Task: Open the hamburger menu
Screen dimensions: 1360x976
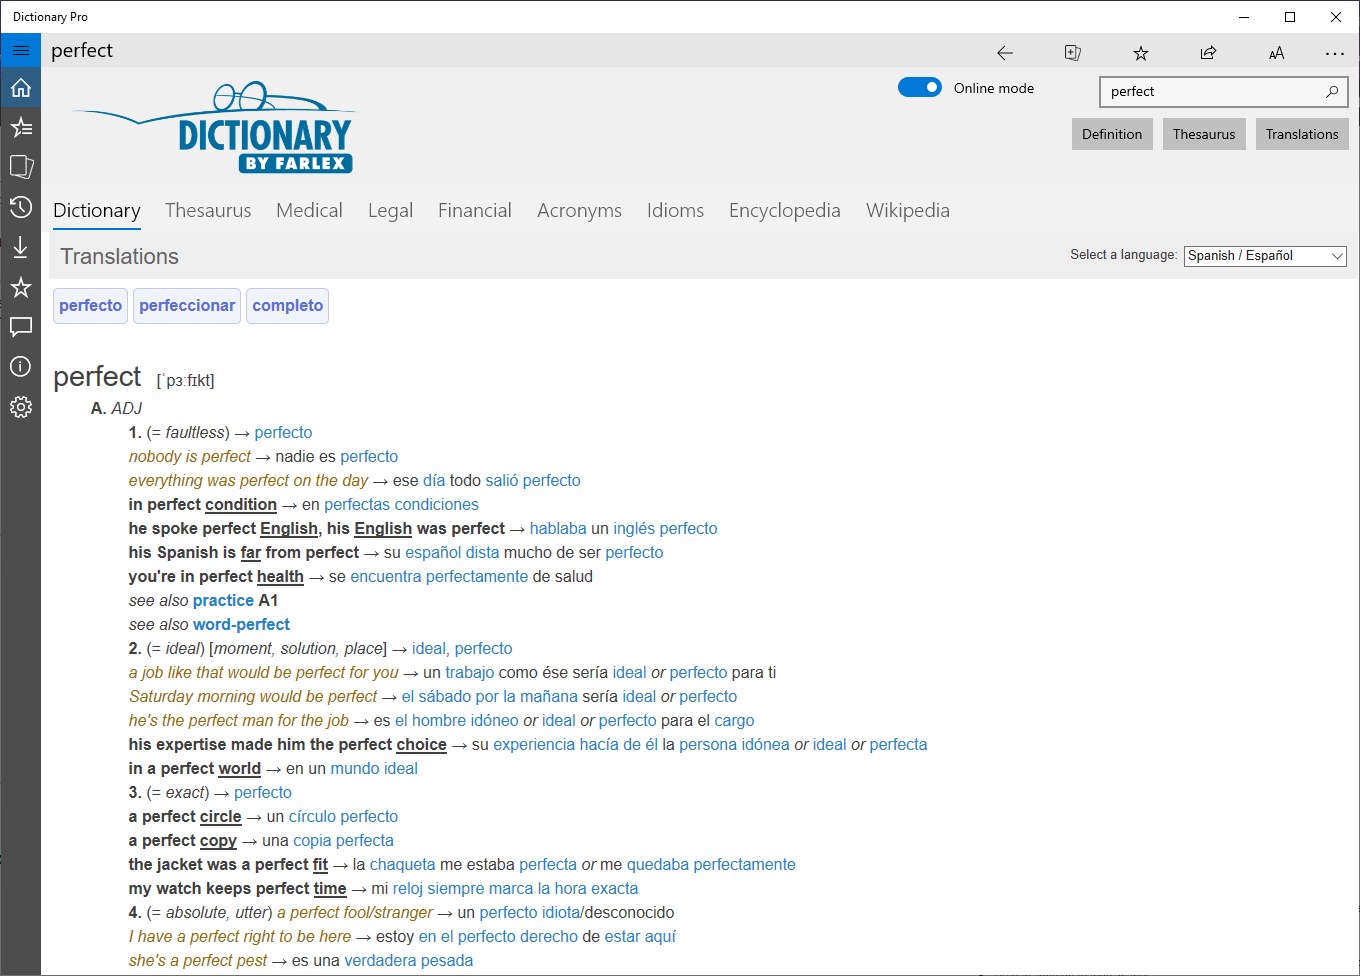Action: pyautogui.click(x=21, y=49)
